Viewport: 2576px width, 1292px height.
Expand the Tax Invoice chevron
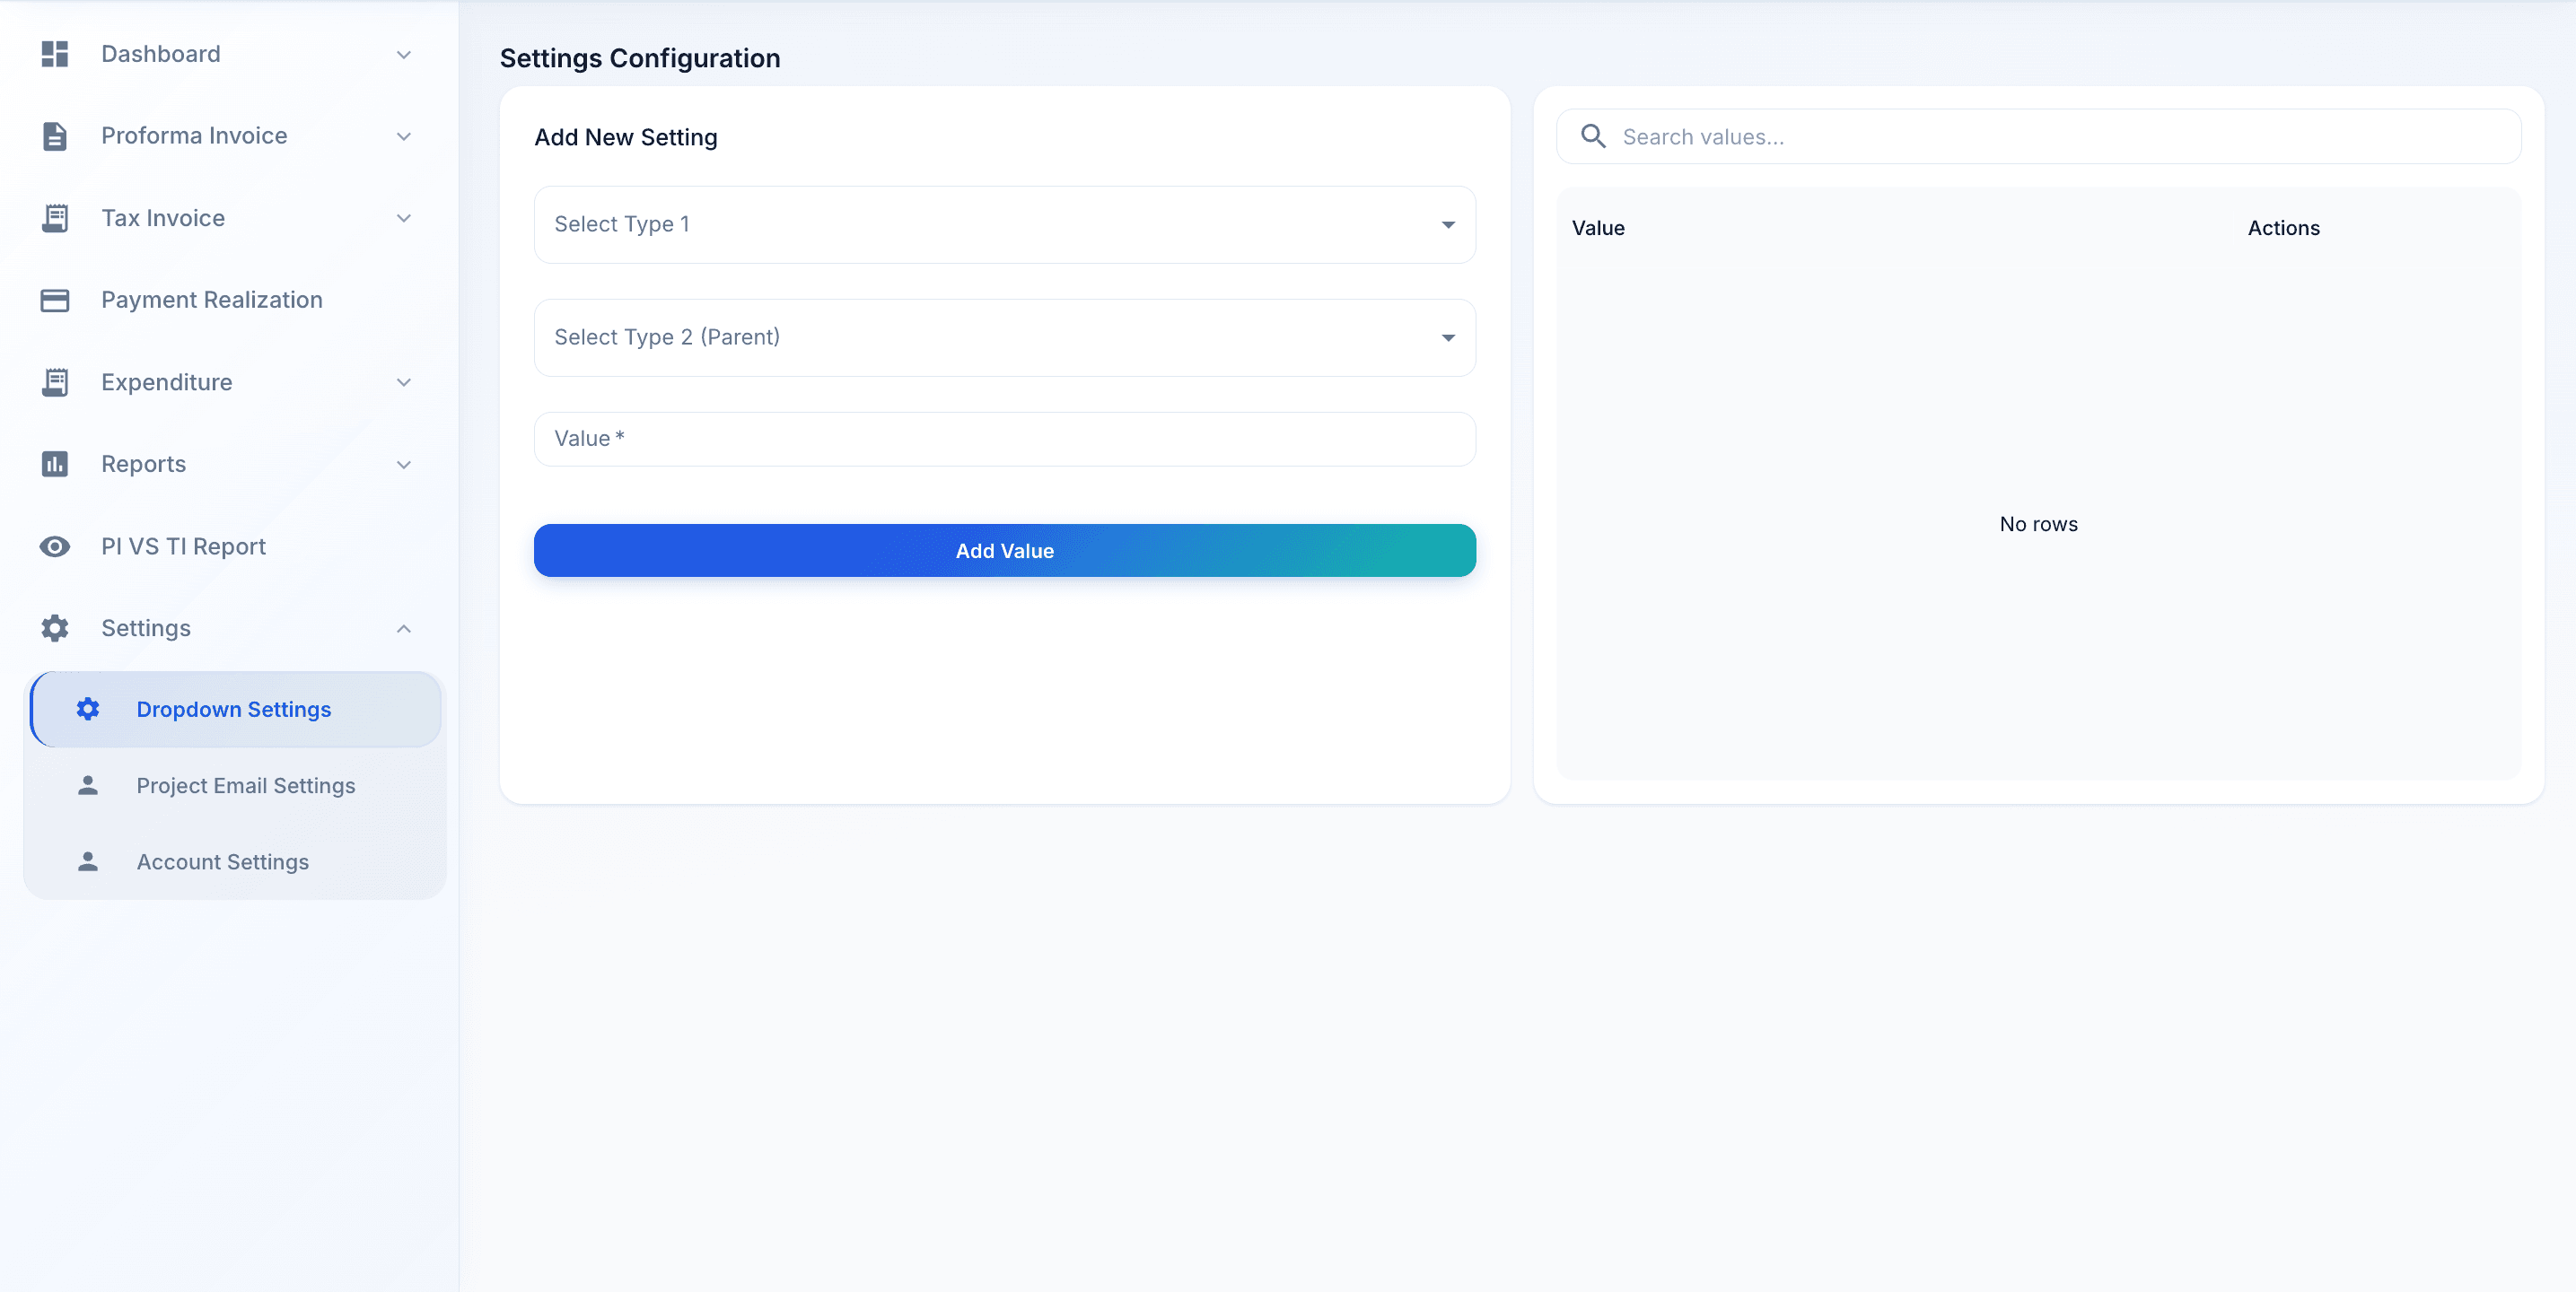coord(404,219)
